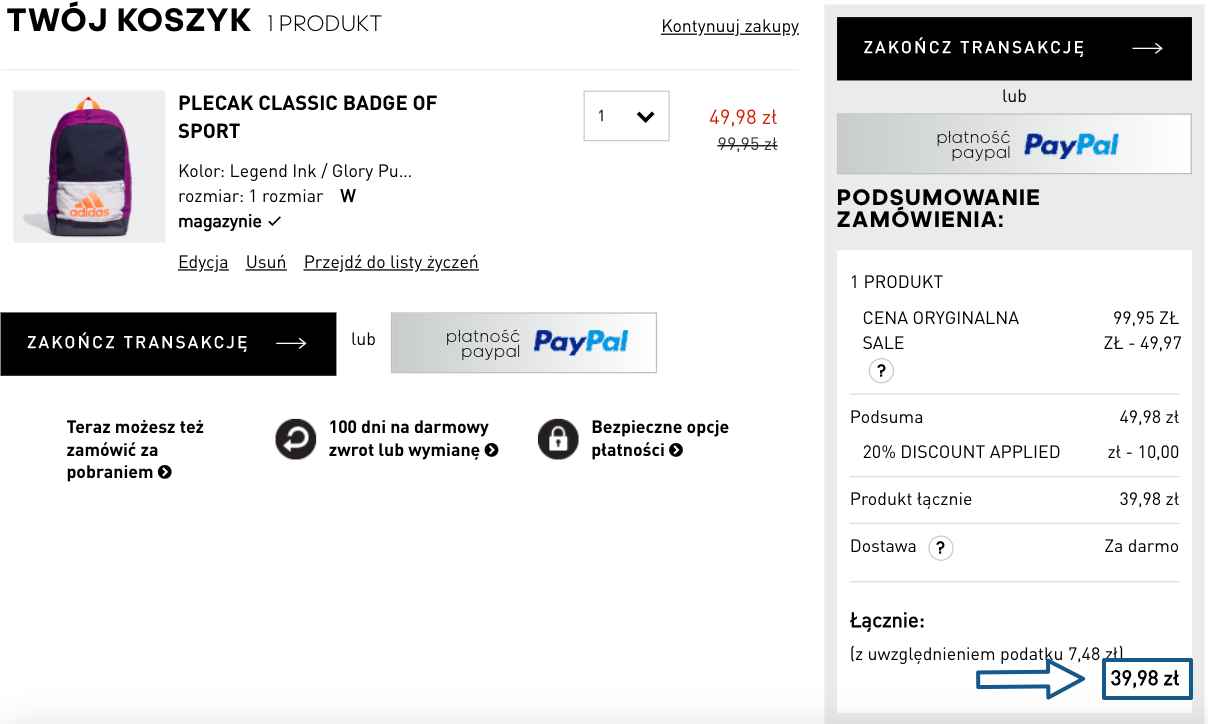Open the backpack product thumbnail
1208x724 pixels.
click(89, 167)
